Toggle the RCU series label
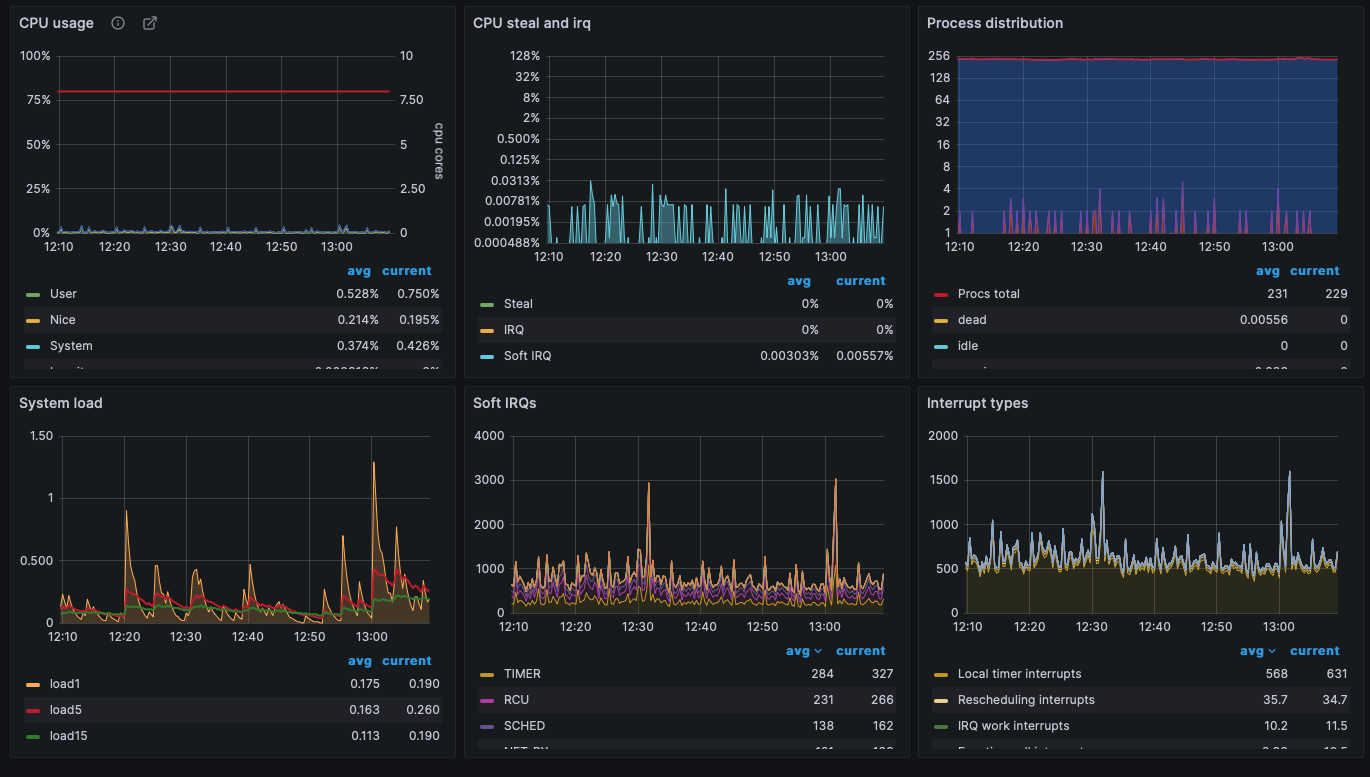This screenshot has height=777, width=1370. point(517,700)
